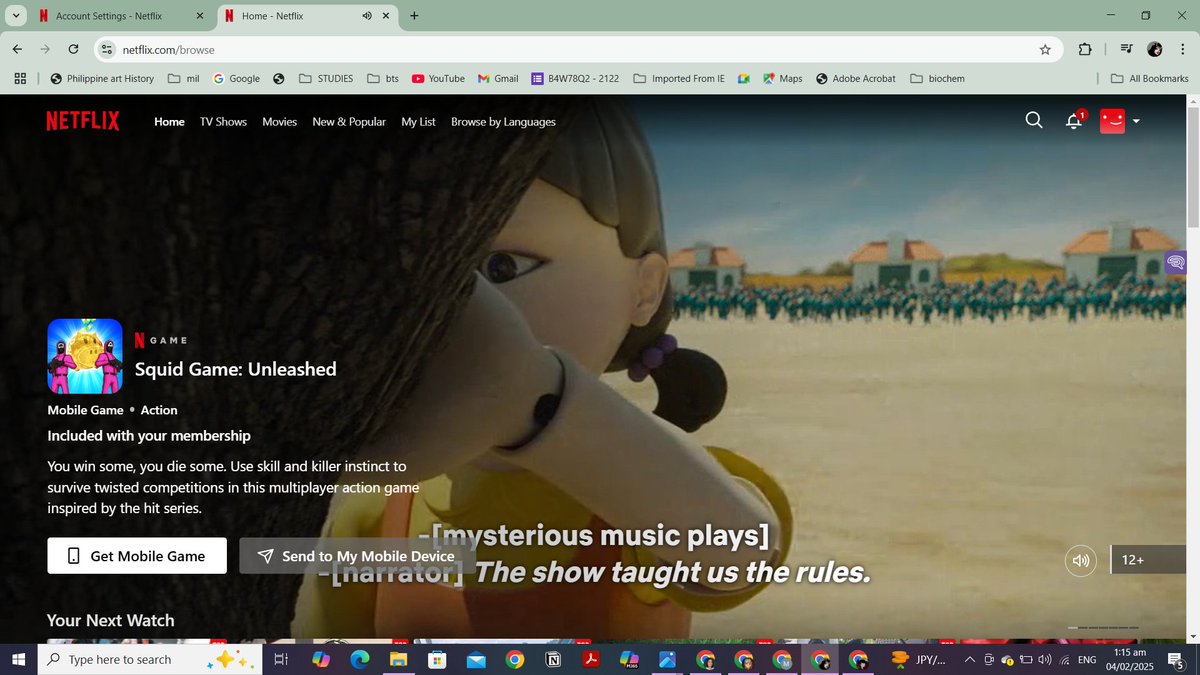The image size is (1200, 675).
Task: Click the Chrome profile avatar
Action: pyautogui.click(x=1155, y=49)
